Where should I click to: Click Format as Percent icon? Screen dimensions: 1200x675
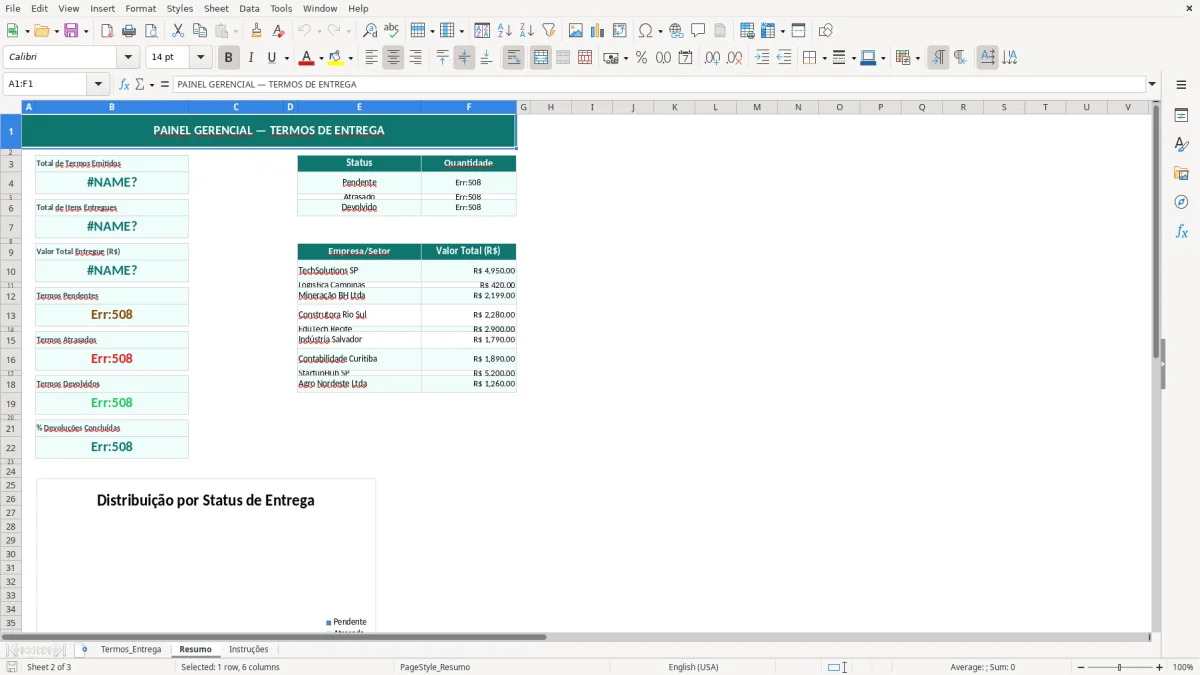tap(642, 58)
